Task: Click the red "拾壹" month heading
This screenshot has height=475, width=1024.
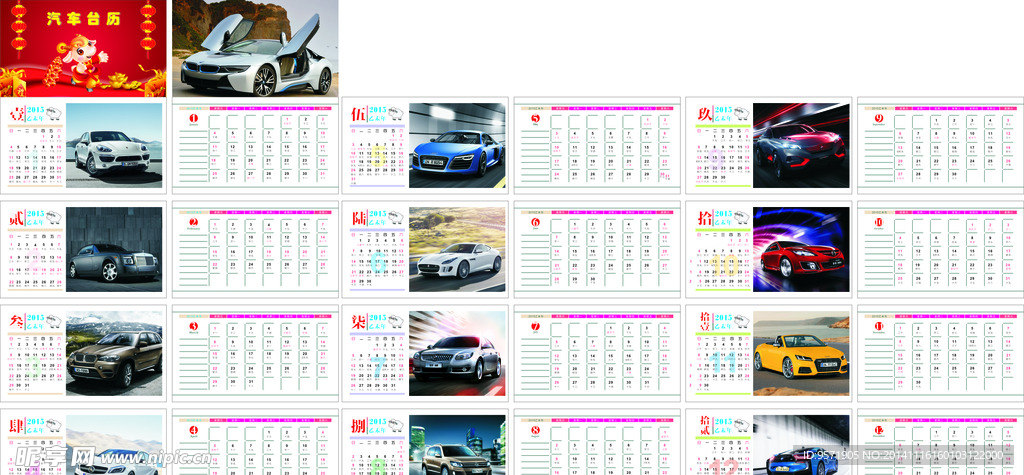Action: 705,321
